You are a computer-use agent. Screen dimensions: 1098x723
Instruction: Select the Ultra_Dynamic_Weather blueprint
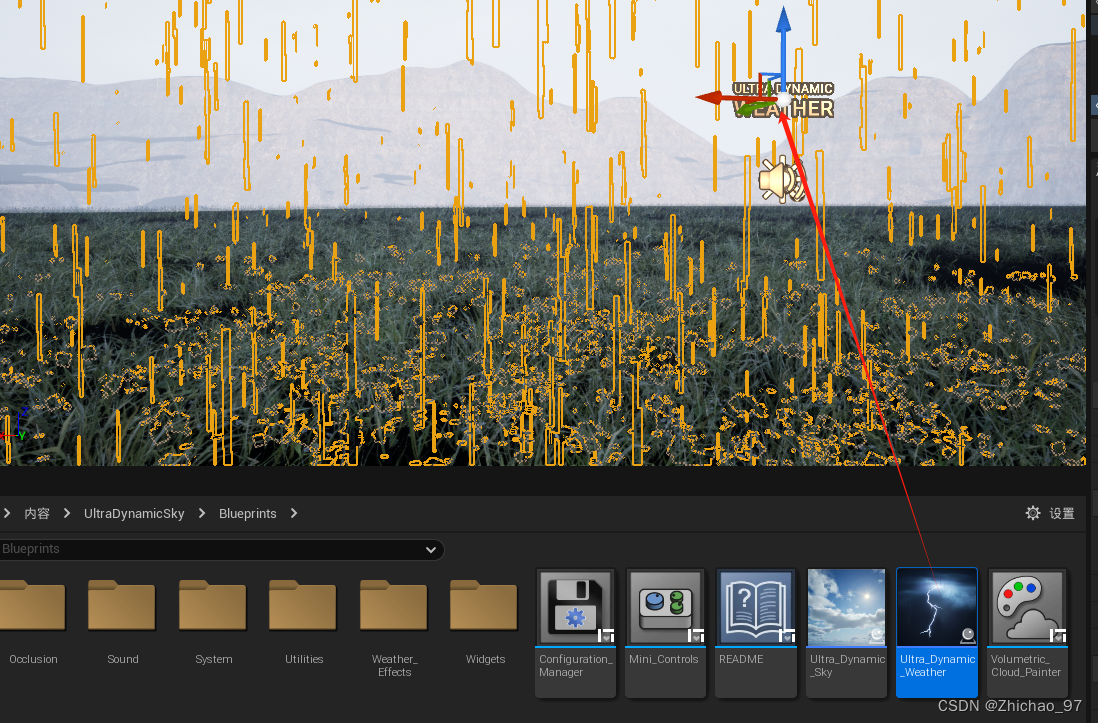pyautogui.click(x=937, y=633)
